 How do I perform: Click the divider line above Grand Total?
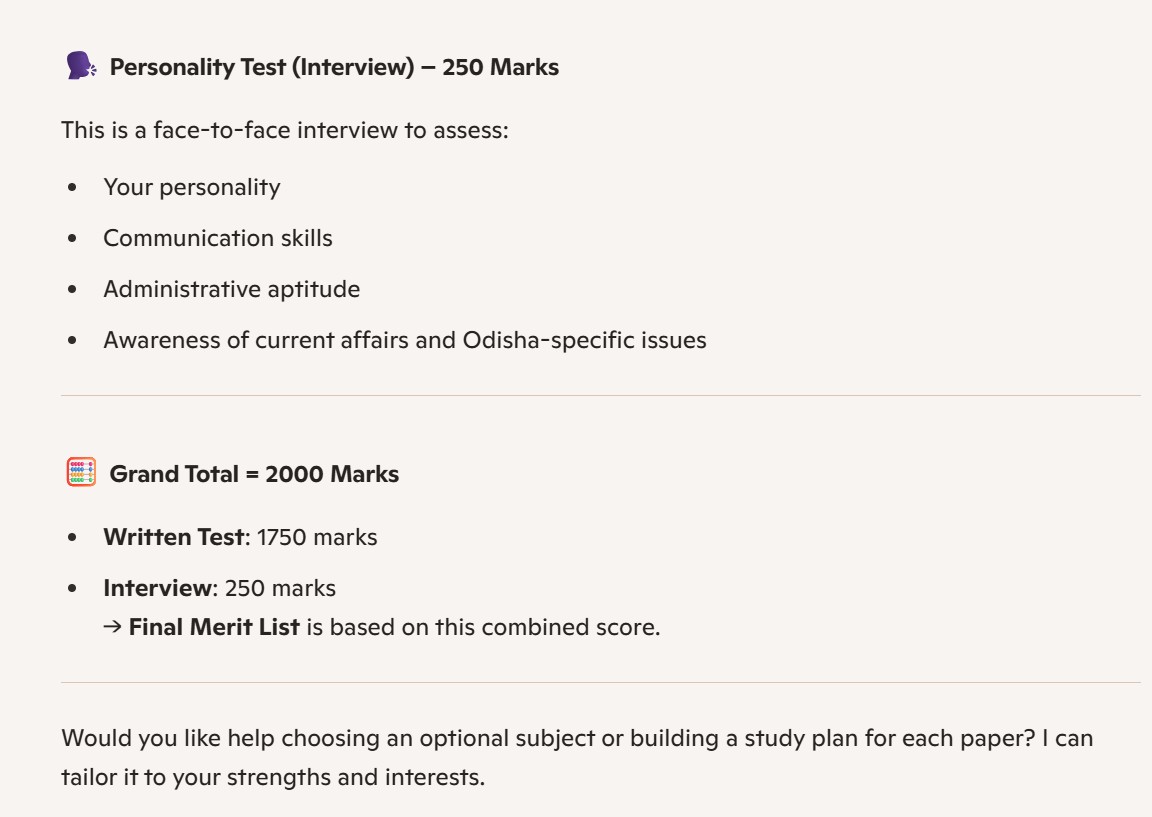coord(600,396)
